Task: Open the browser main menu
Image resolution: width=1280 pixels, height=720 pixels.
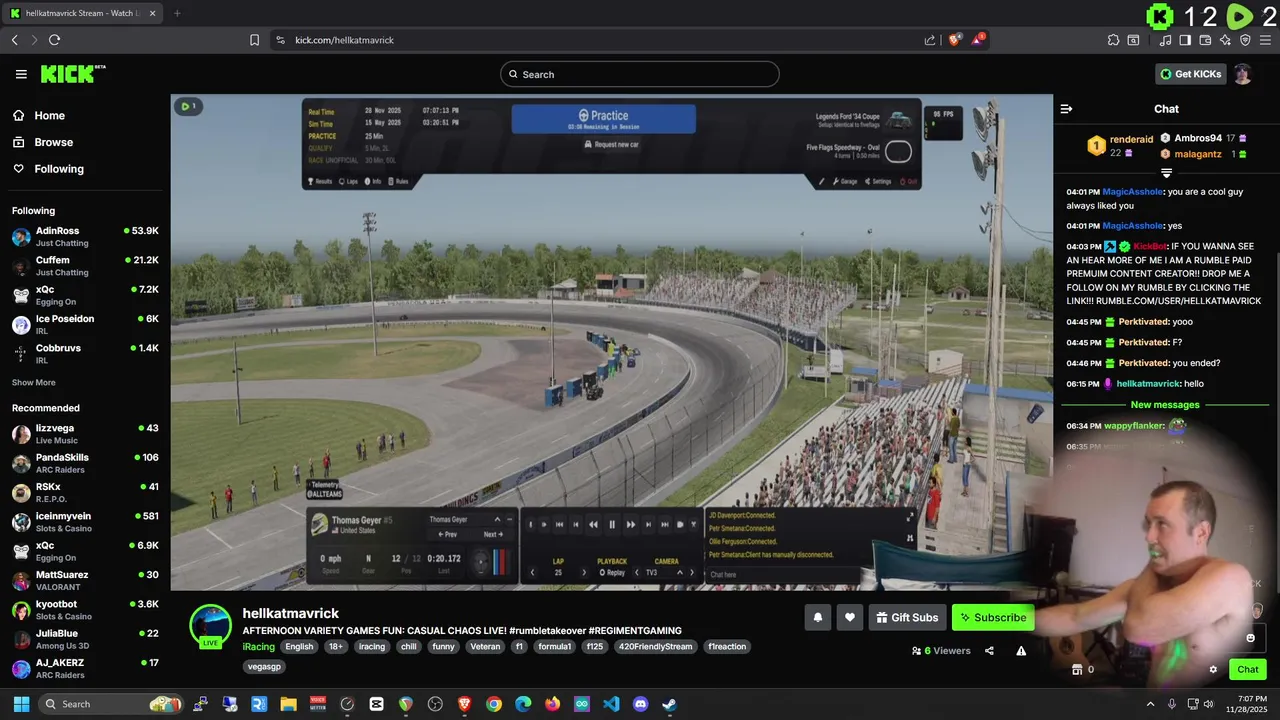Action: (x=1265, y=40)
